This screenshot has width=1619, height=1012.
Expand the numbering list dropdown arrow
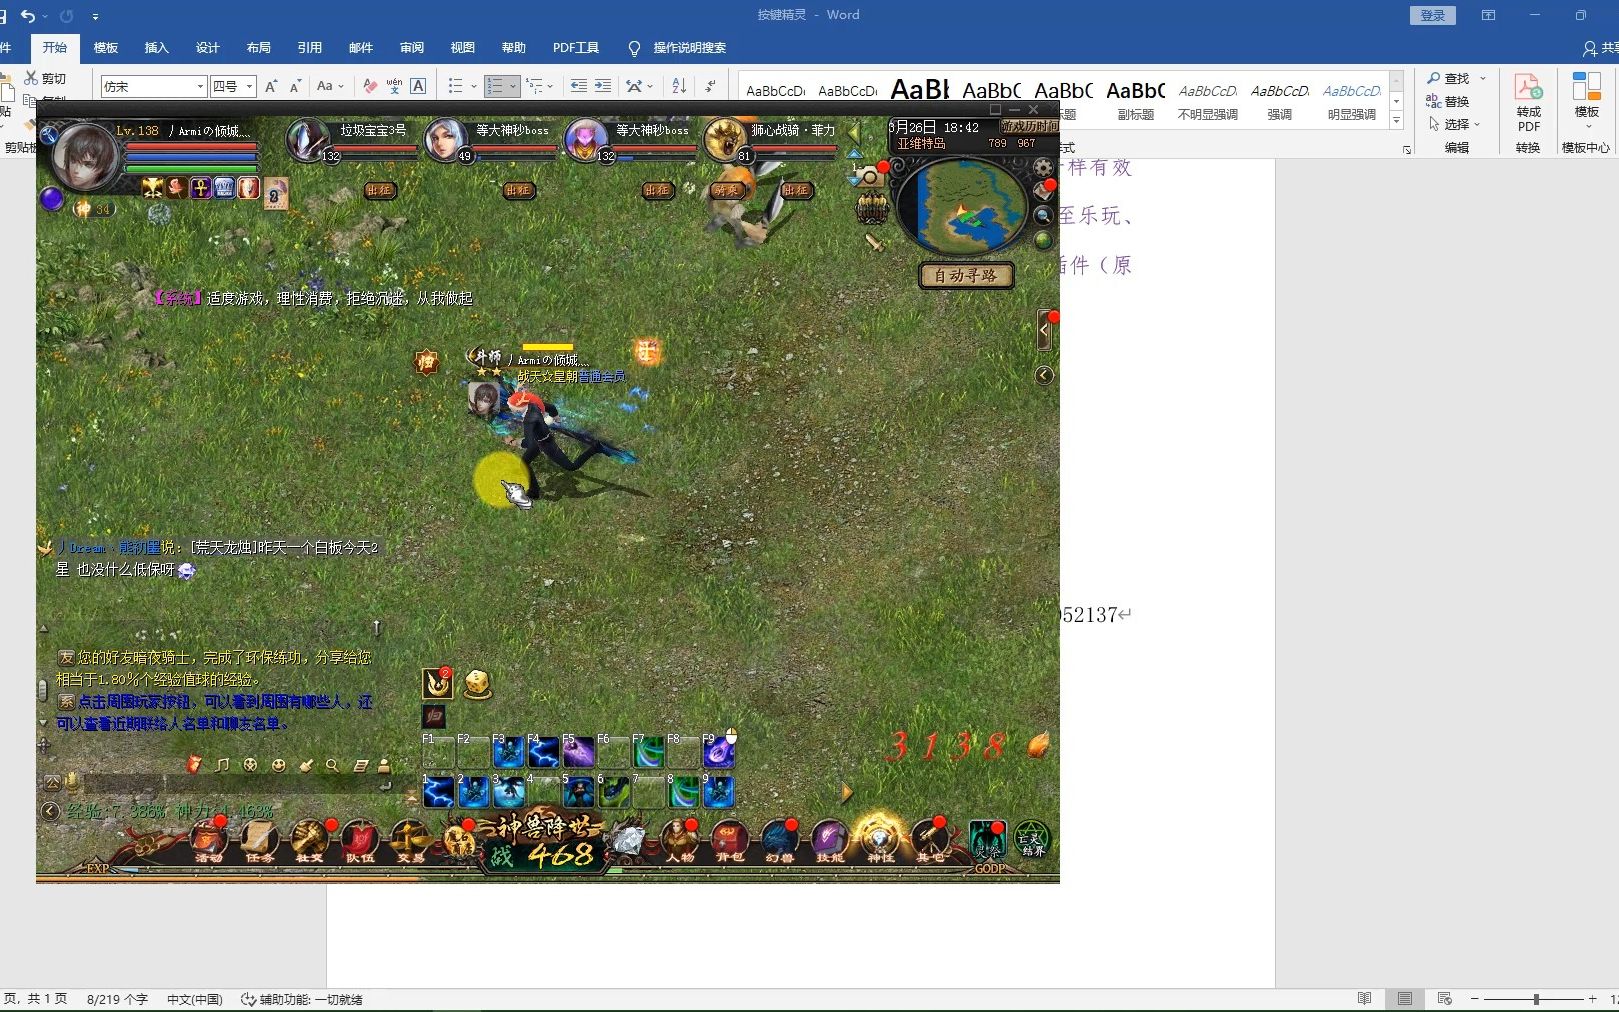click(513, 86)
